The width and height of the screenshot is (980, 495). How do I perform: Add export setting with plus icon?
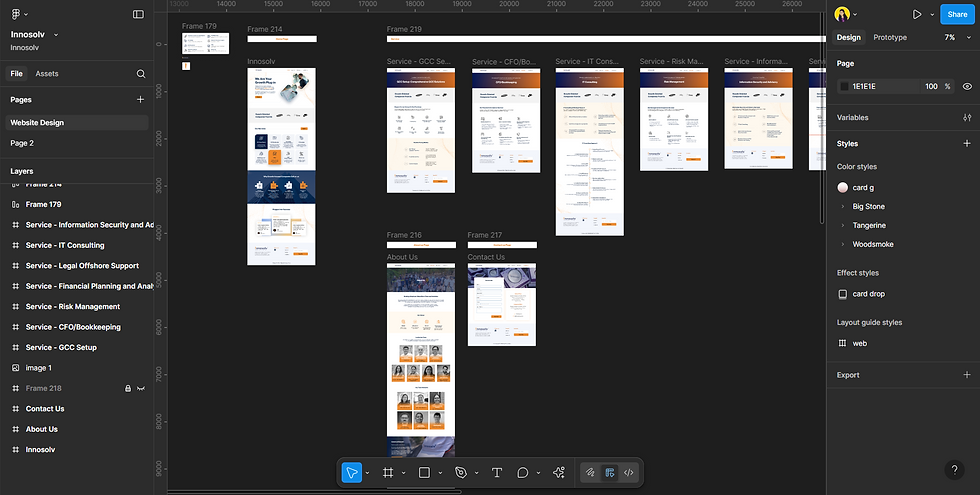coord(968,375)
